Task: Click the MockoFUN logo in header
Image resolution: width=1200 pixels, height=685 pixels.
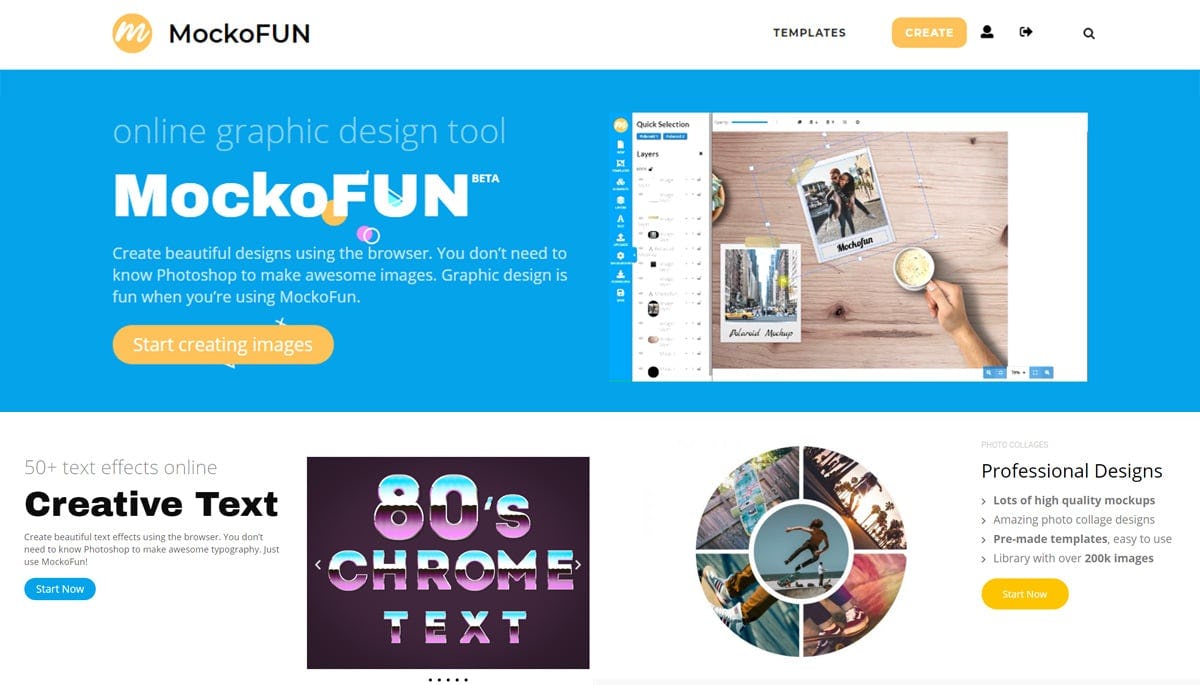Action: 211,33
